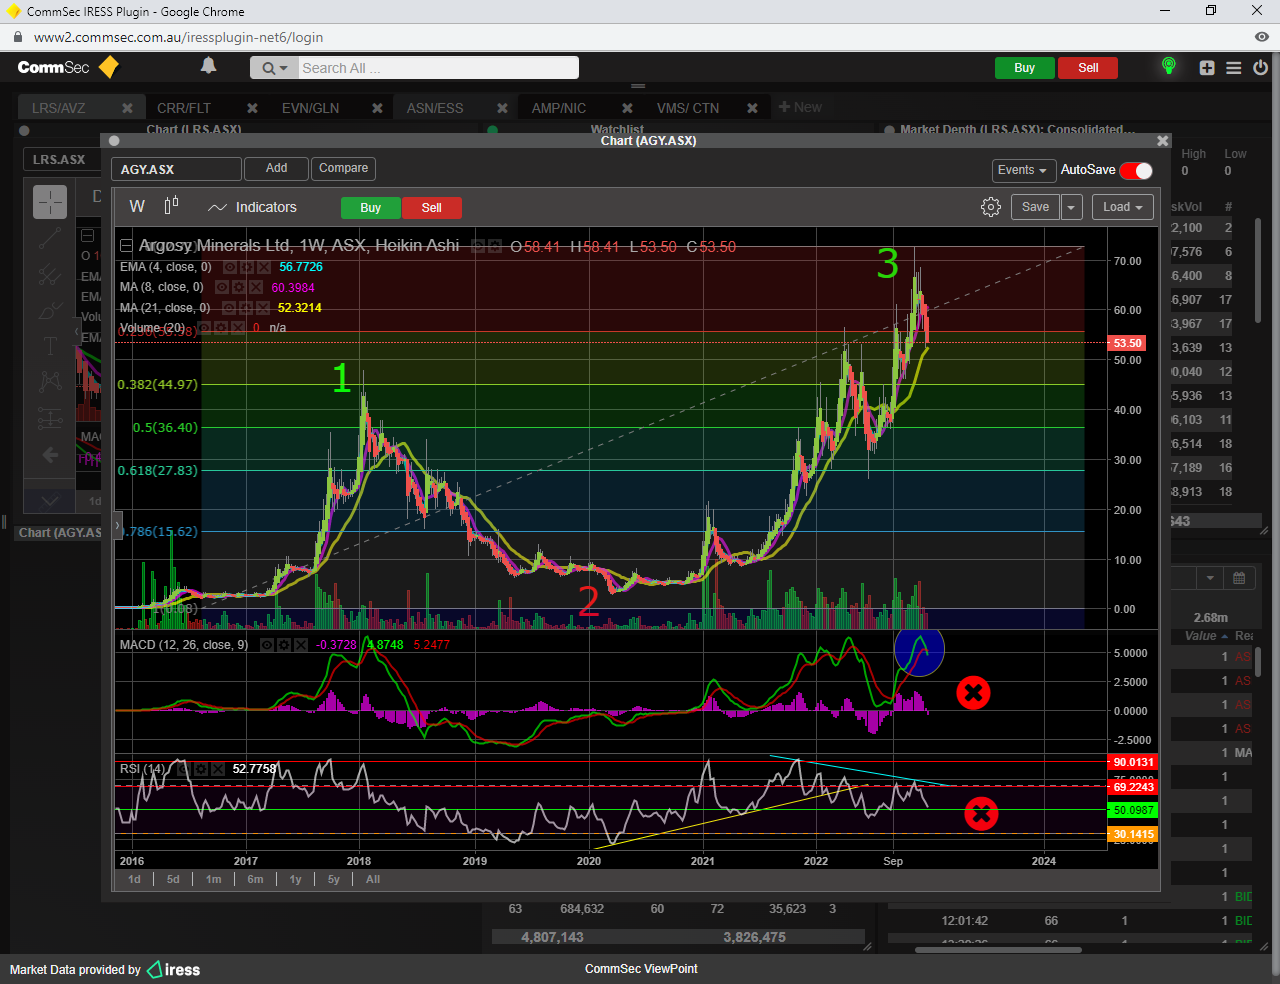Click Buy in the chart toolbar
Image resolution: width=1280 pixels, height=984 pixels.
371,208
